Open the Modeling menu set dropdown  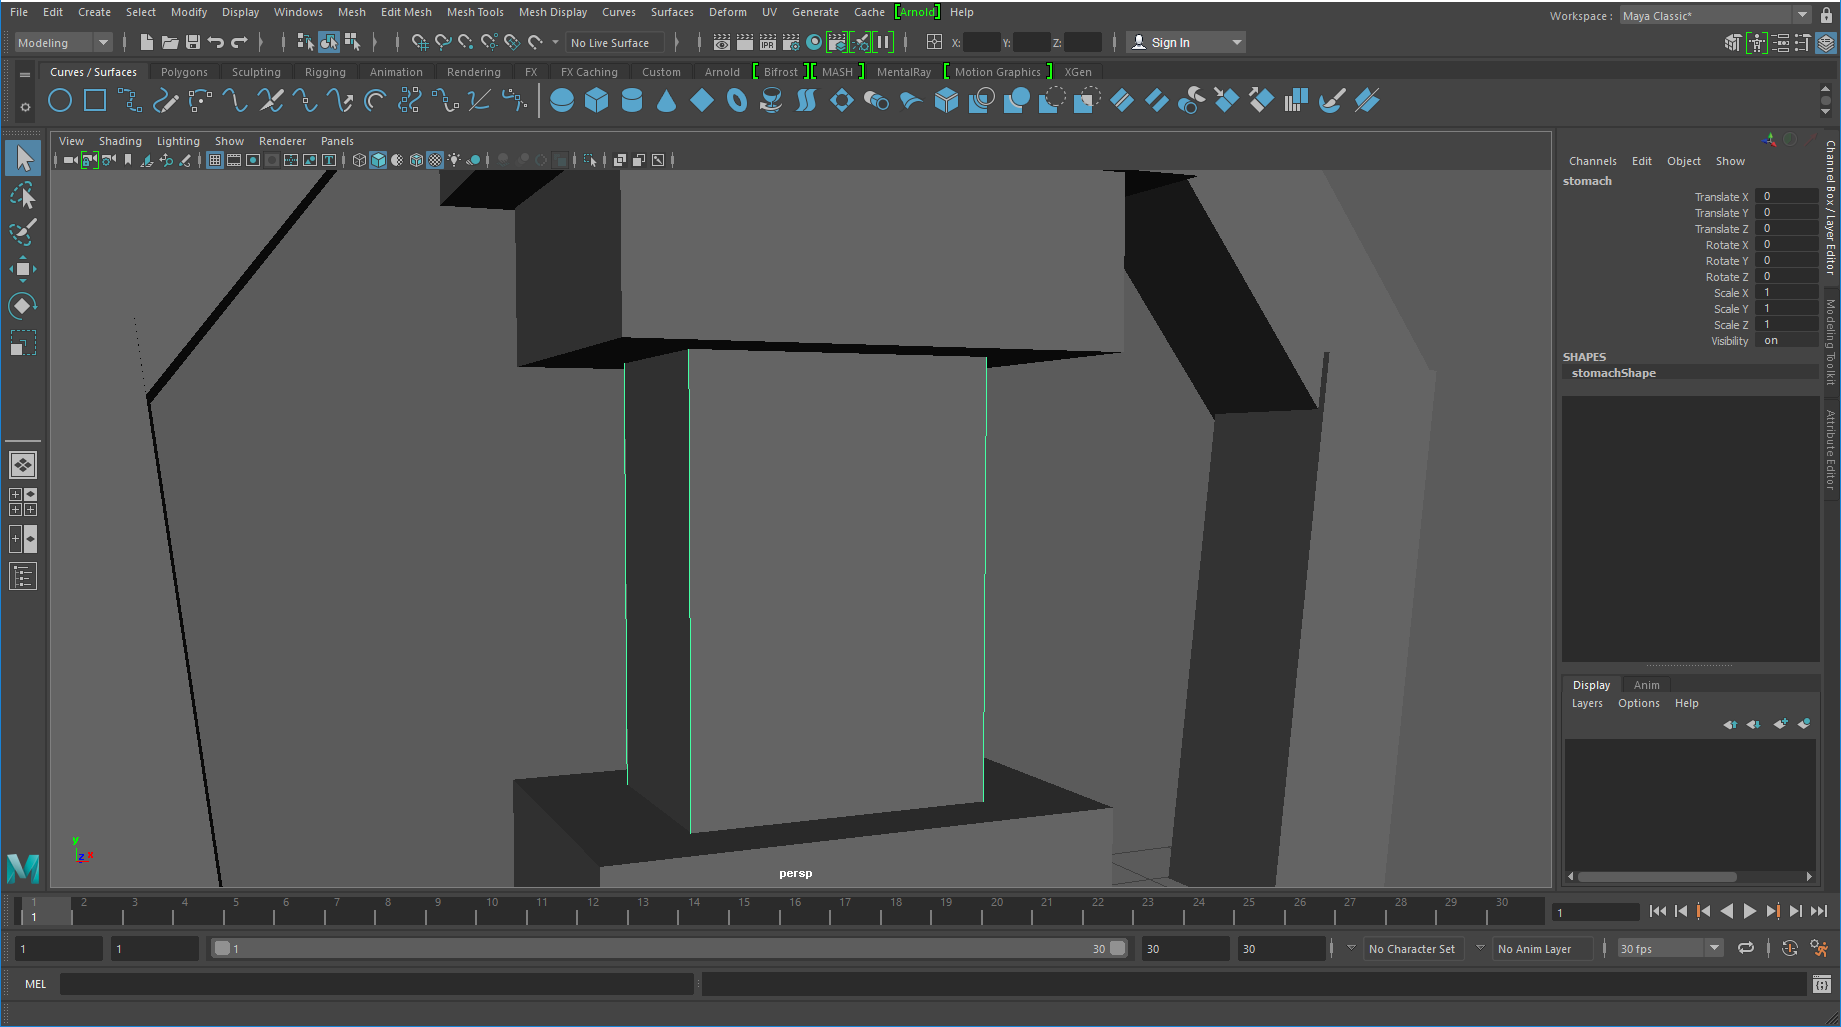coord(62,42)
